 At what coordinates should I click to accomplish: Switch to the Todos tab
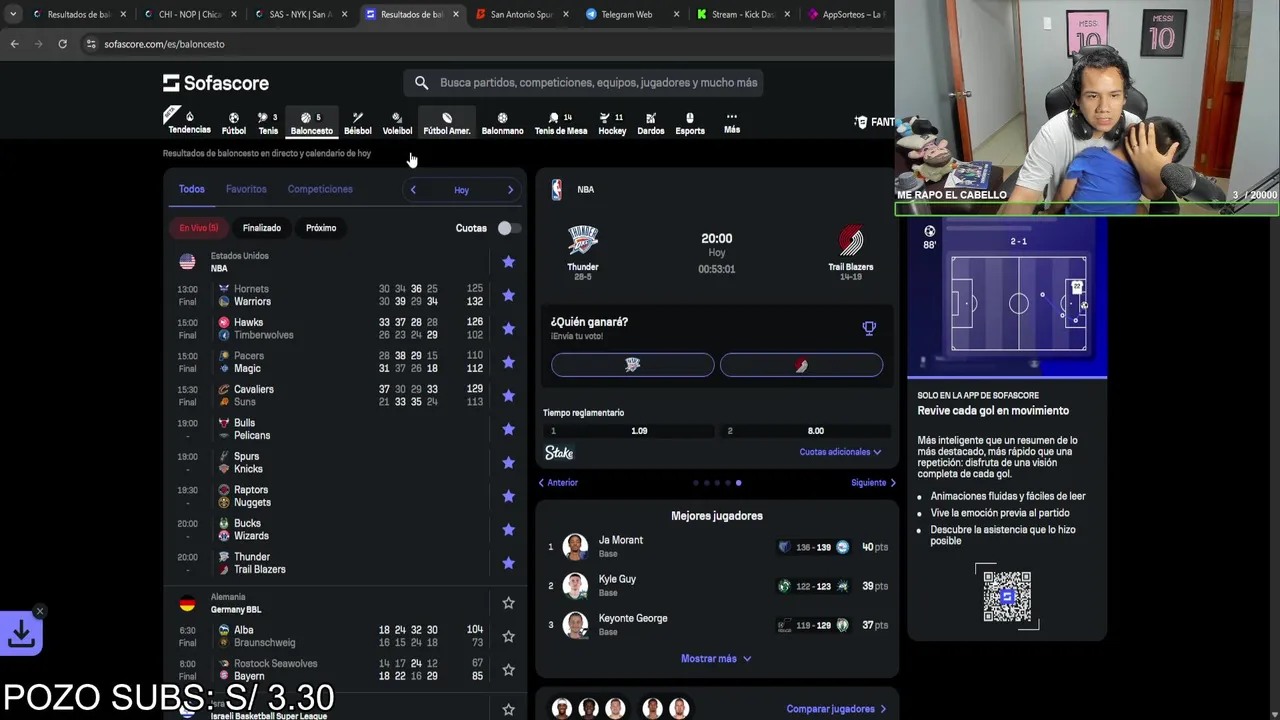coord(191,189)
